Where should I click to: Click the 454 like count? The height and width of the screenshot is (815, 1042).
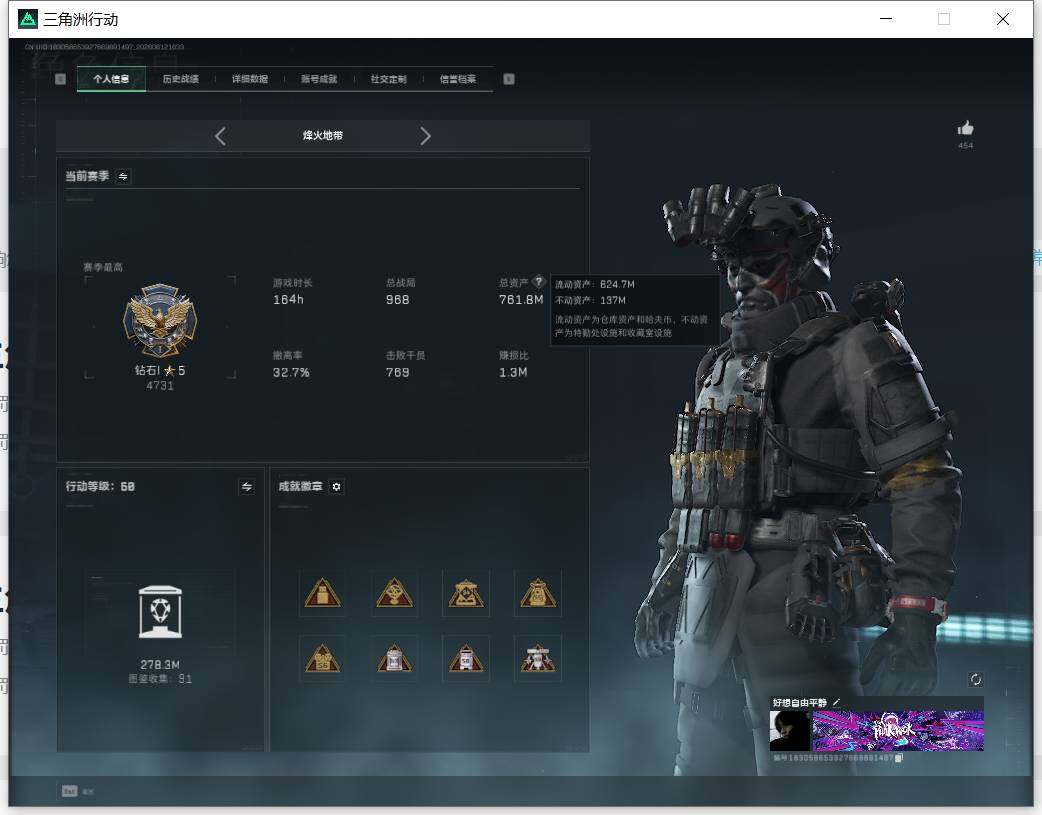(966, 146)
